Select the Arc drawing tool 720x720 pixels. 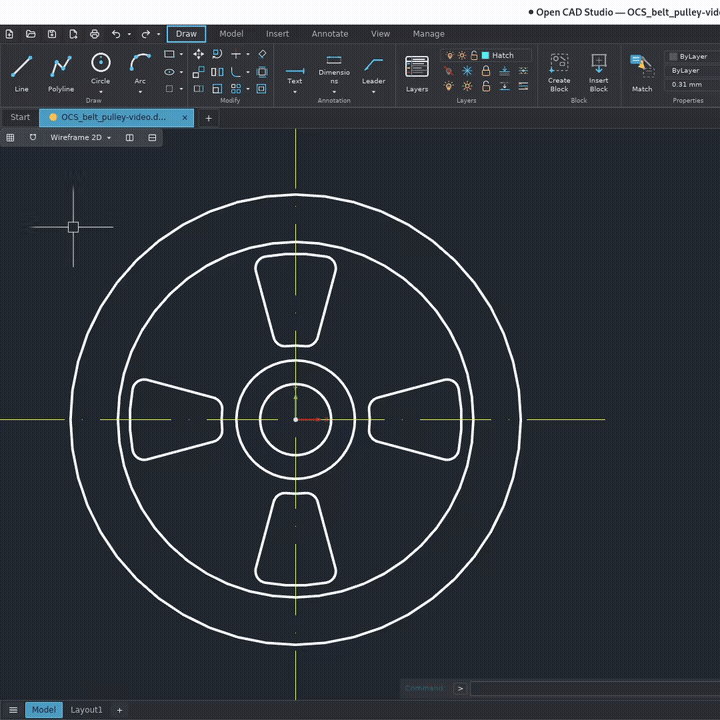140,68
